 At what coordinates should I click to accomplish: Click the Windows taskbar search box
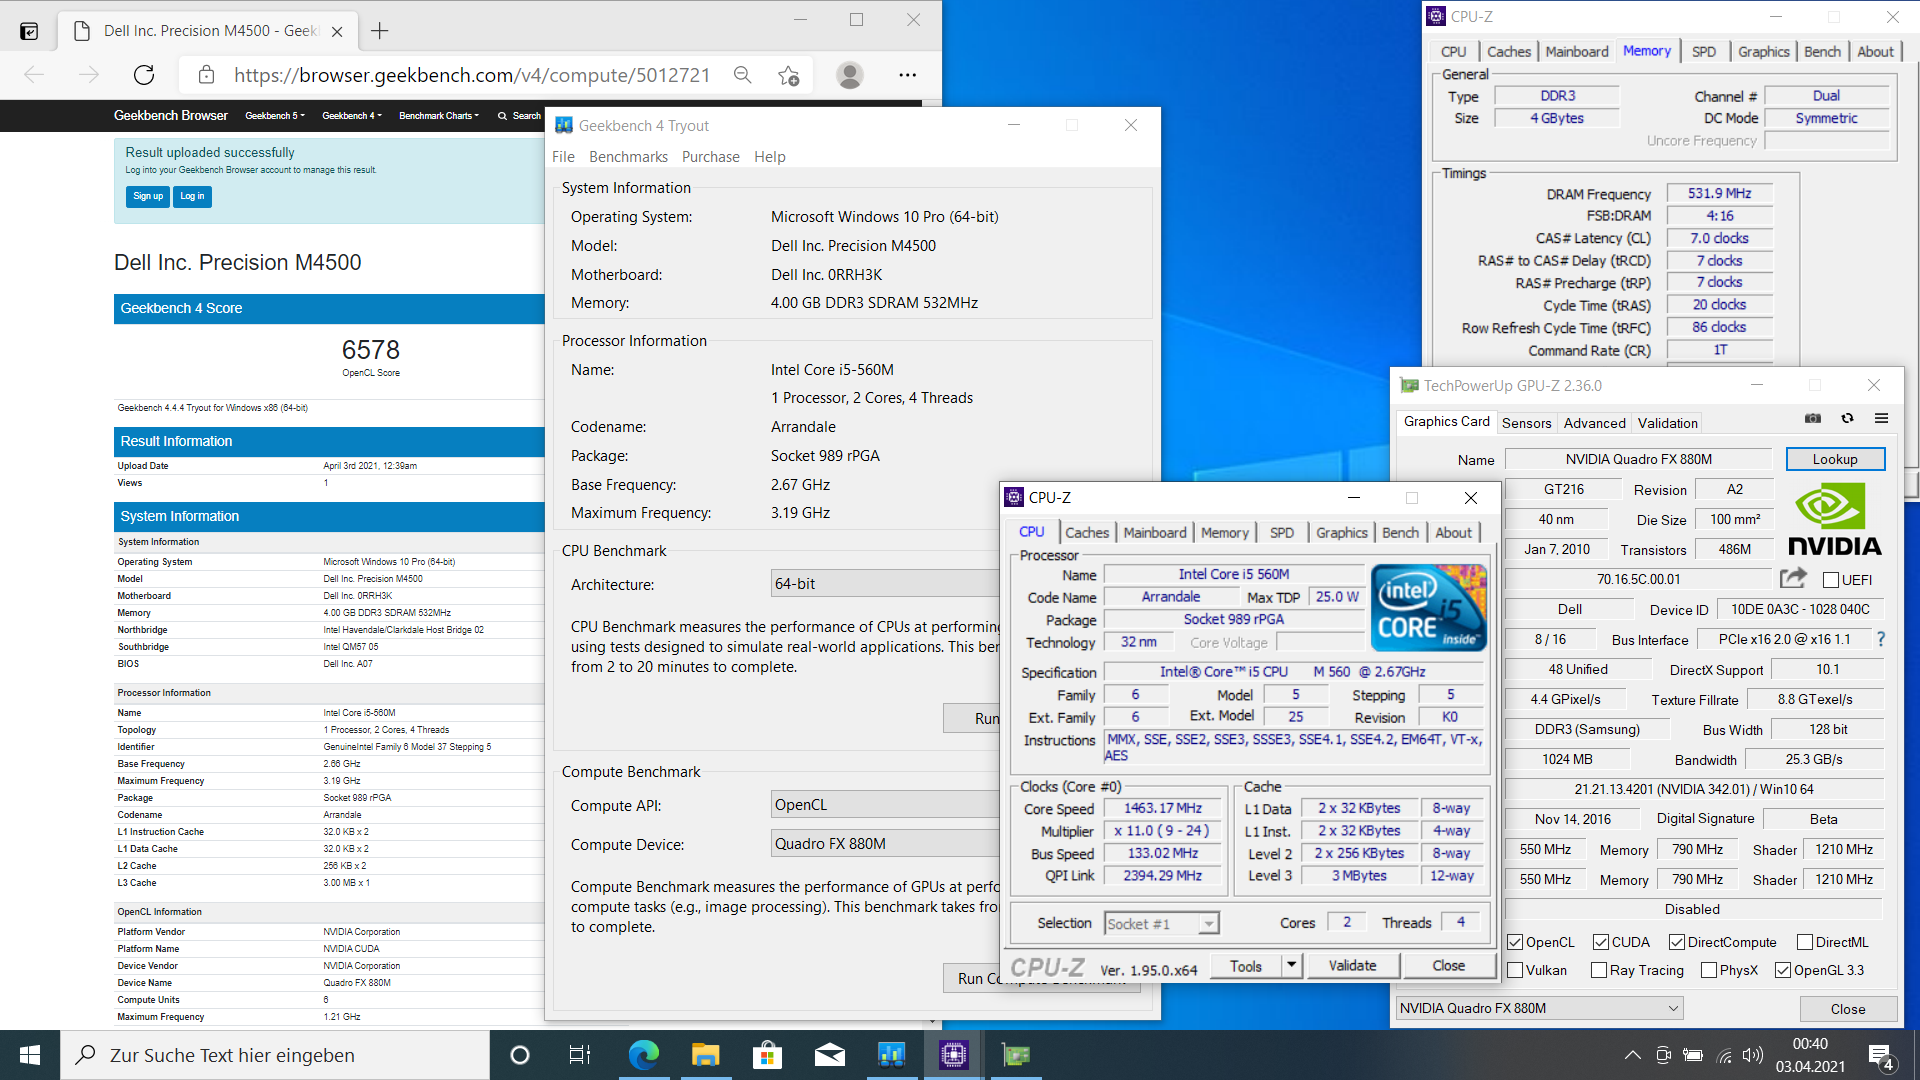pyautogui.click(x=275, y=1055)
